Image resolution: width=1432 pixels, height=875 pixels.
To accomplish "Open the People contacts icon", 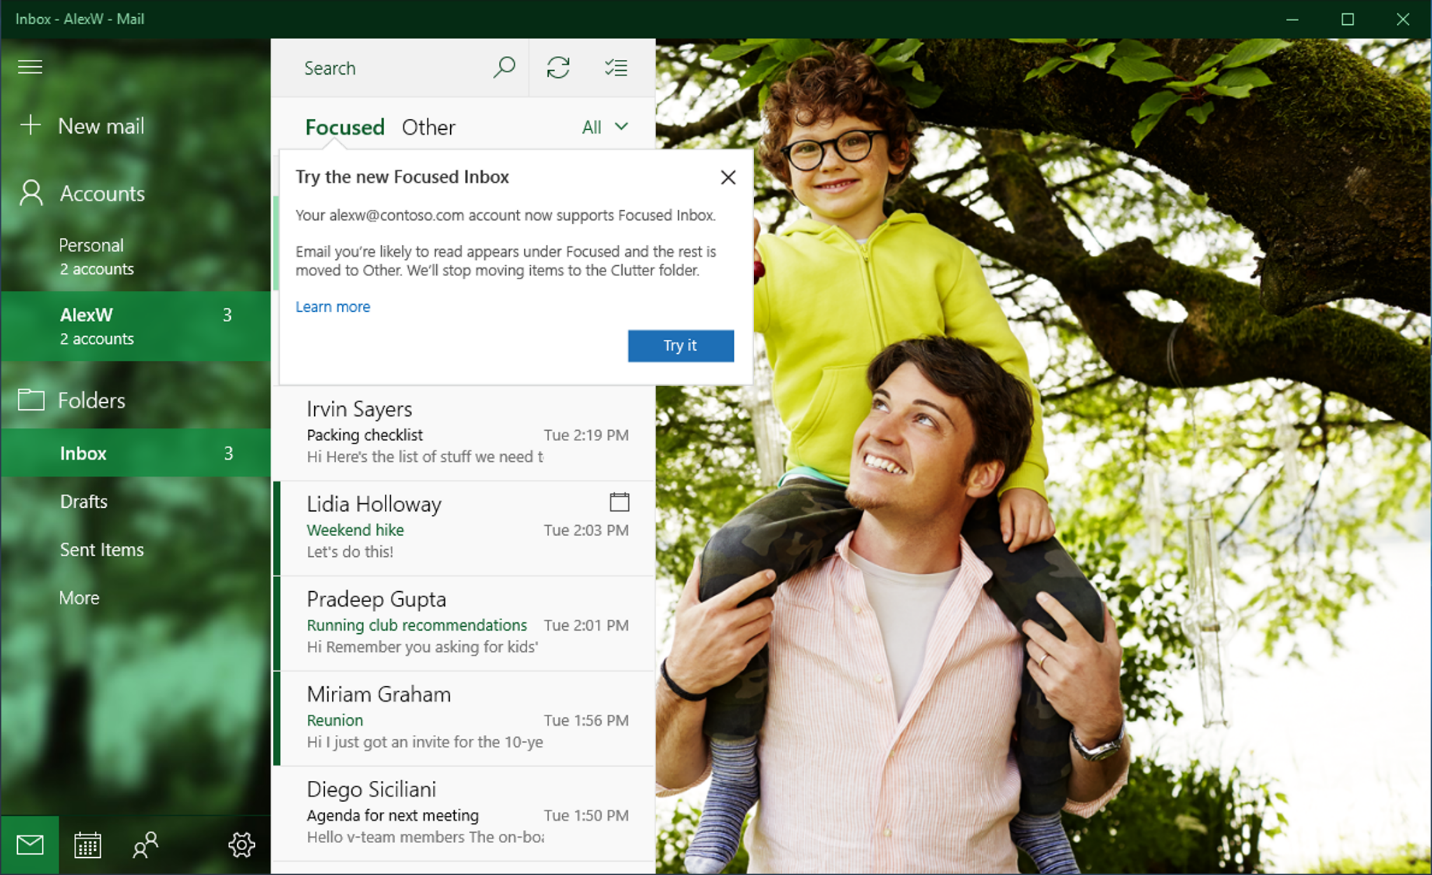I will click(x=145, y=845).
